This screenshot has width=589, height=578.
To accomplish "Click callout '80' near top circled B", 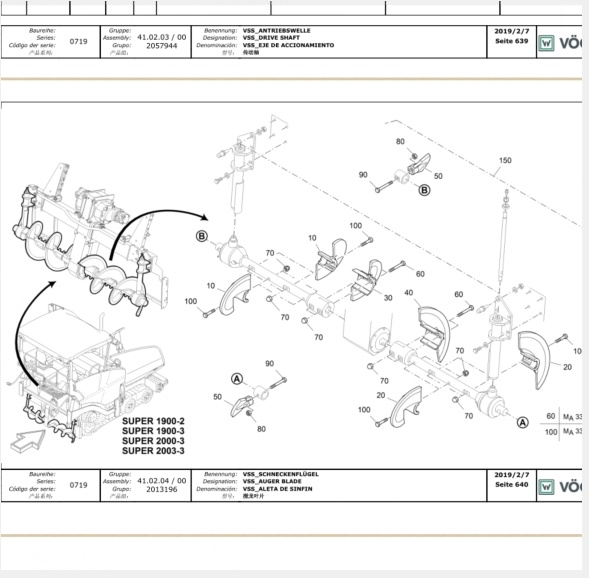I will [x=400, y=142].
